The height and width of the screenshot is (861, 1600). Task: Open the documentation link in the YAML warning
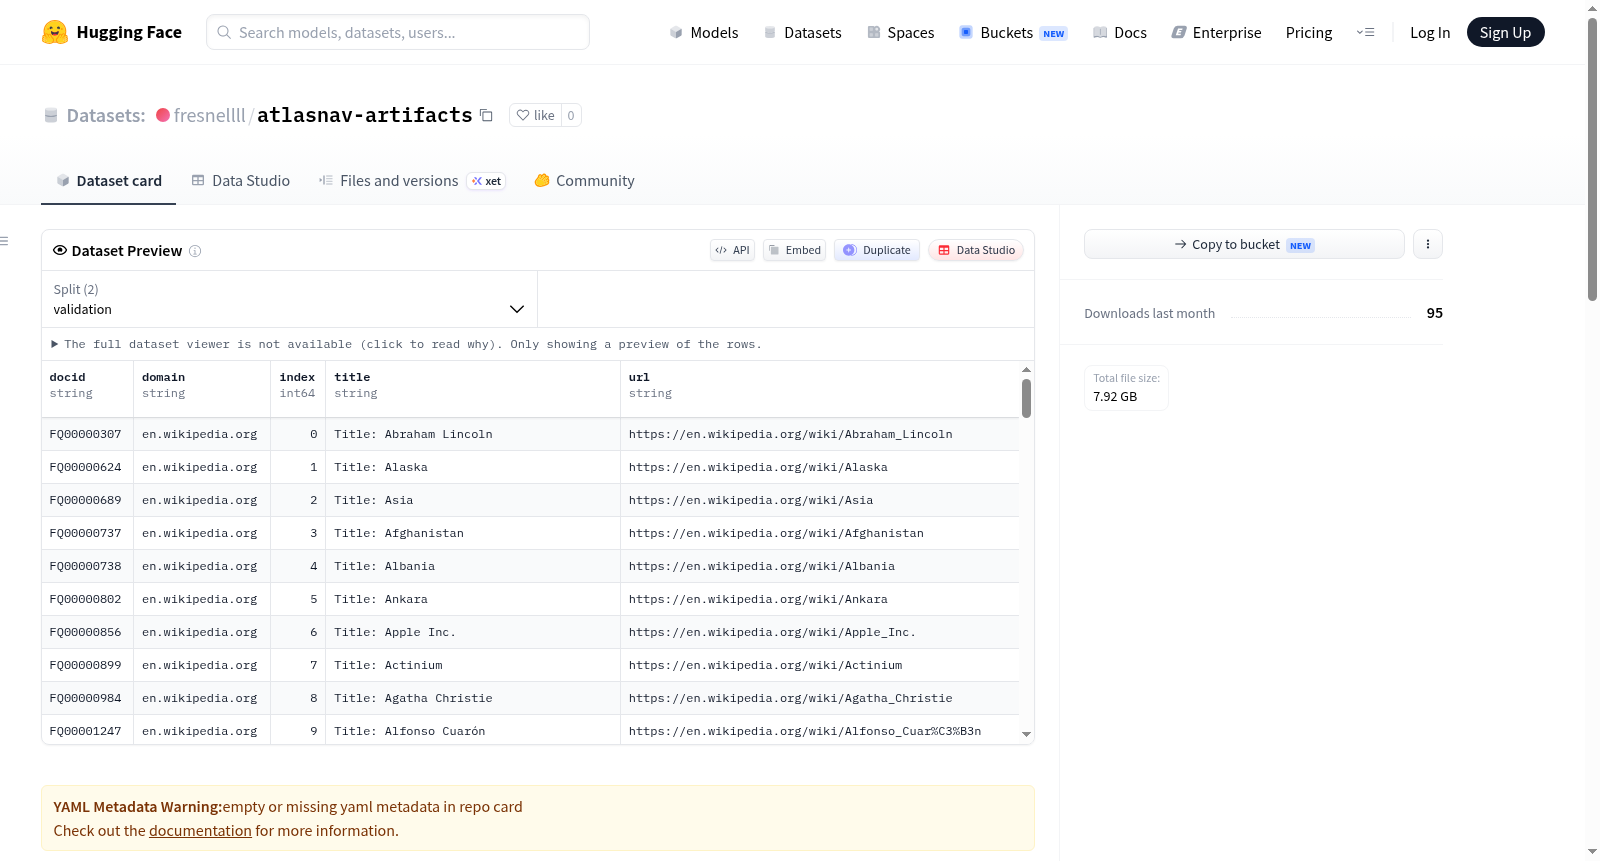point(200,831)
